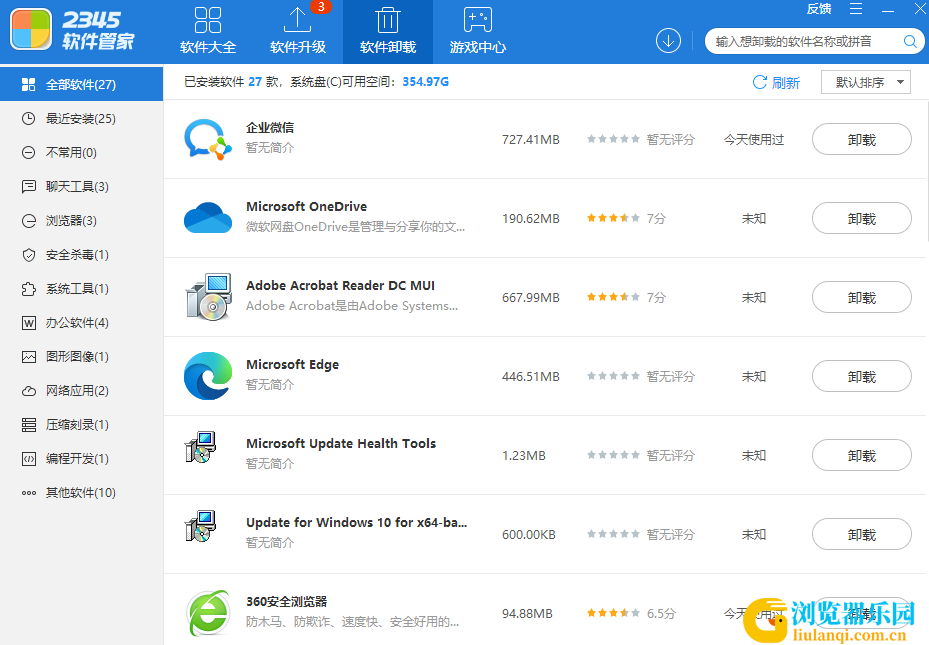Image resolution: width=929 pixels, height=645 pixels.
Task: Open the 浏览器(3) category
Action: click(81, 220)
